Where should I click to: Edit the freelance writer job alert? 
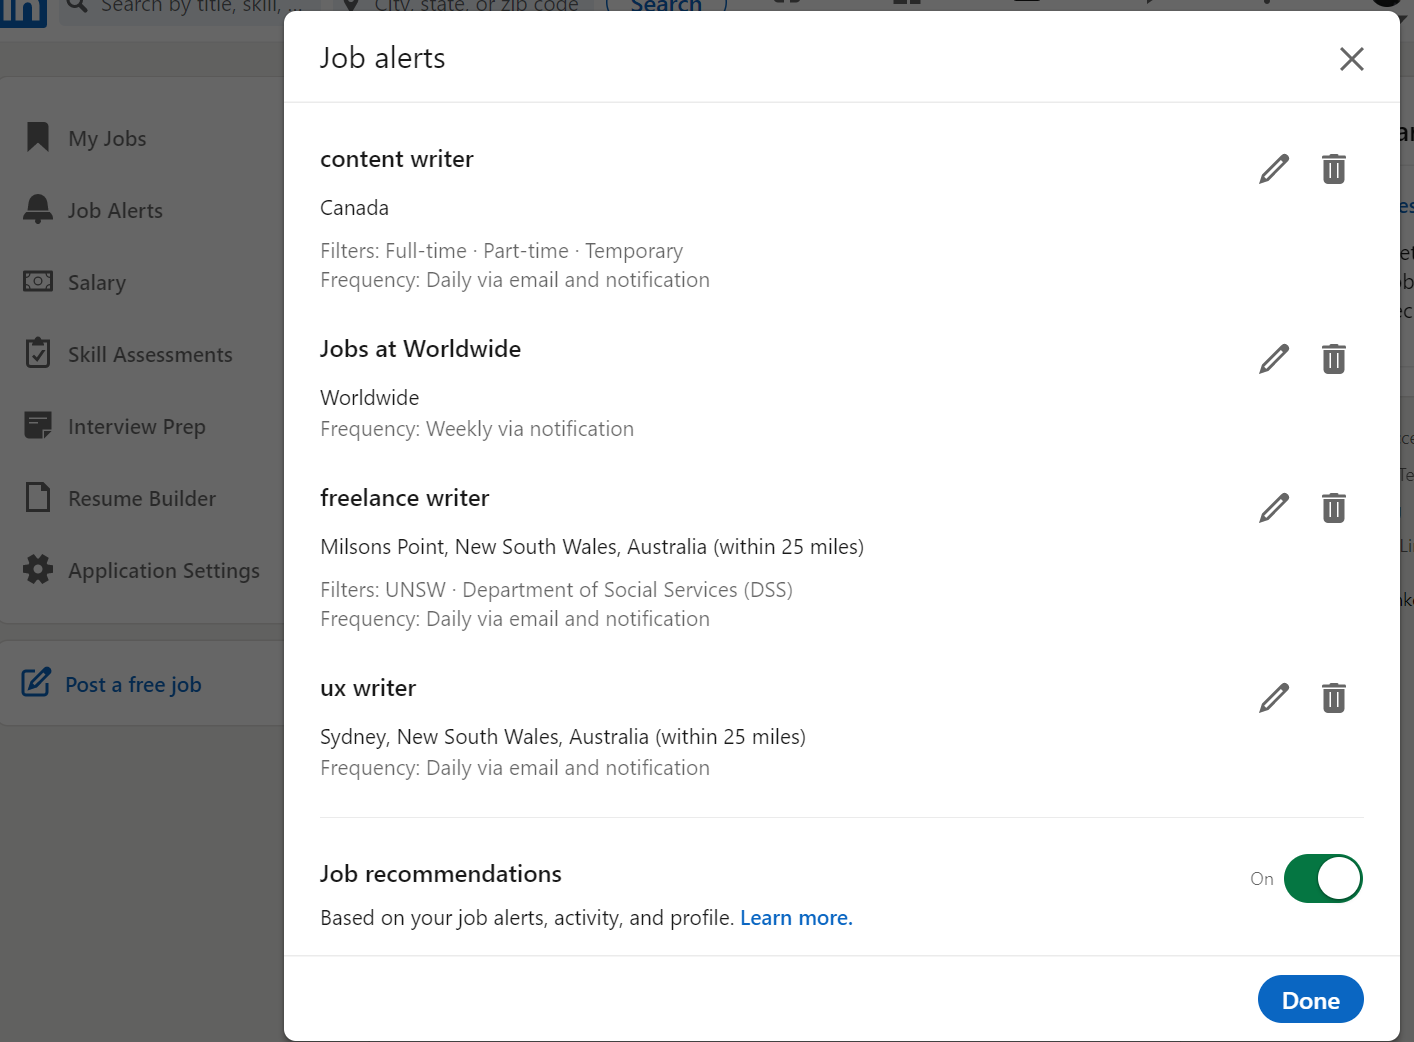(1273, 508)
